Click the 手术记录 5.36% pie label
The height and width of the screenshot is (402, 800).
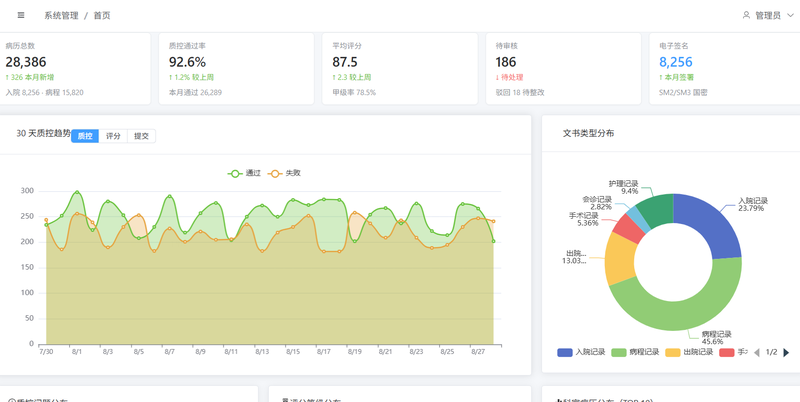(584, 219)
